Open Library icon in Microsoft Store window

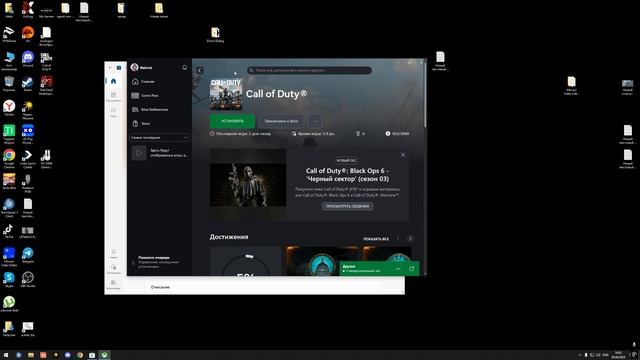click(x=113, y=284)
